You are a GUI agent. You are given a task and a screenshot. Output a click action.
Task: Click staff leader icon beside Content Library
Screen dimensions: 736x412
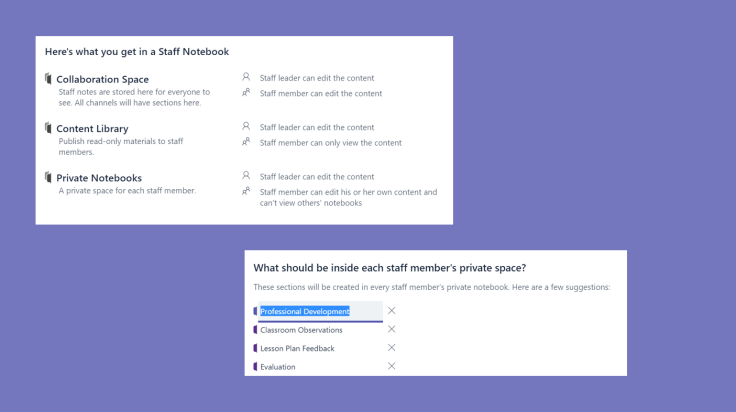[x=246, y=126]
